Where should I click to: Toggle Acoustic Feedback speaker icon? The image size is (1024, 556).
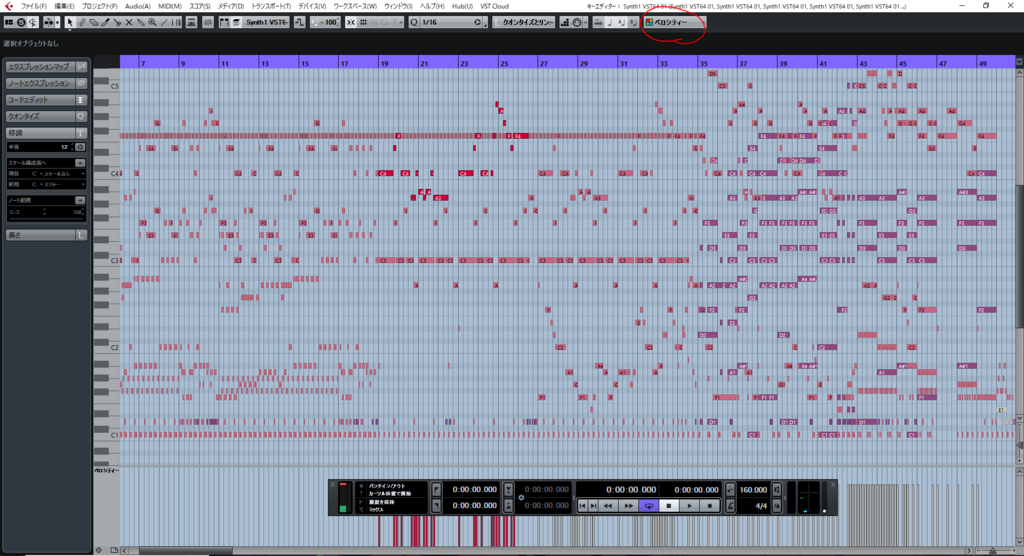coord(33,22)
